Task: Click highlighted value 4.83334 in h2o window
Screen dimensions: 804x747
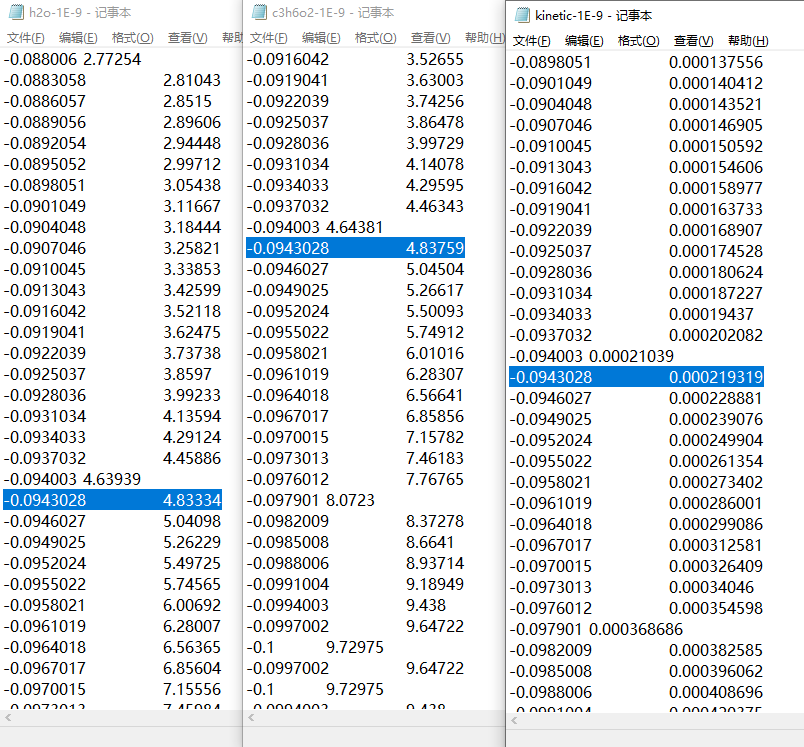Action: tap(192, 500)
